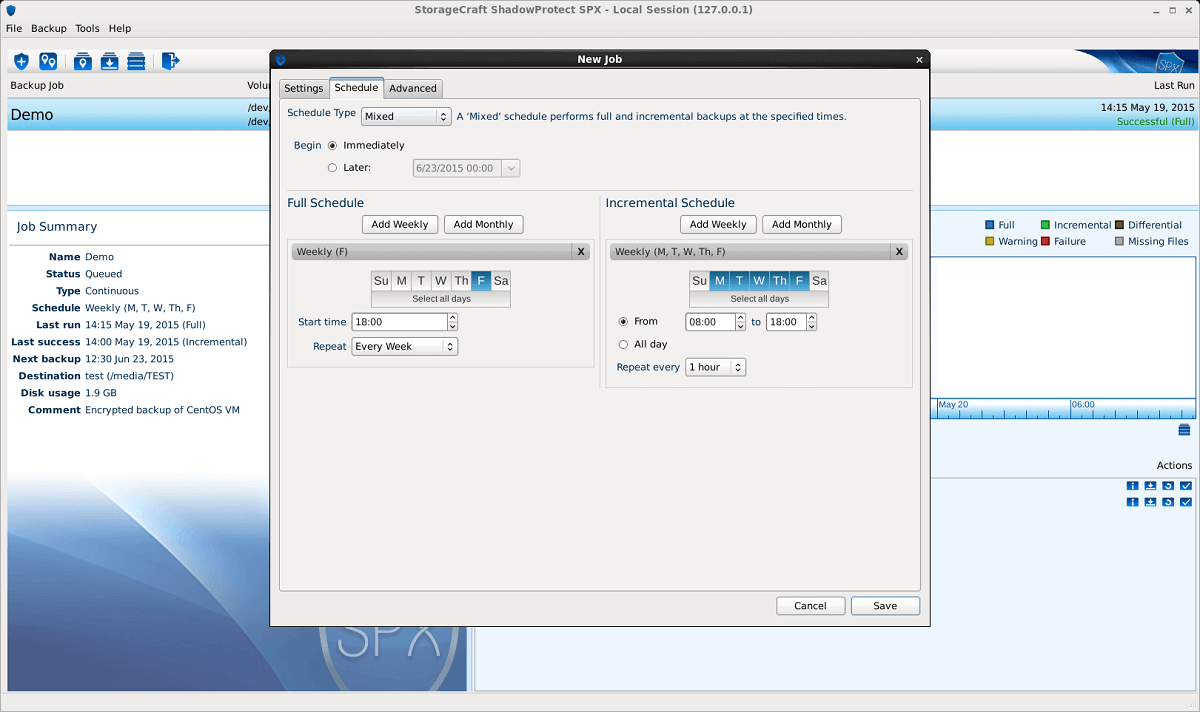1200x712 pixels.
Task: Click the download icon in the upper Actions row
Action: point(1150,486)
